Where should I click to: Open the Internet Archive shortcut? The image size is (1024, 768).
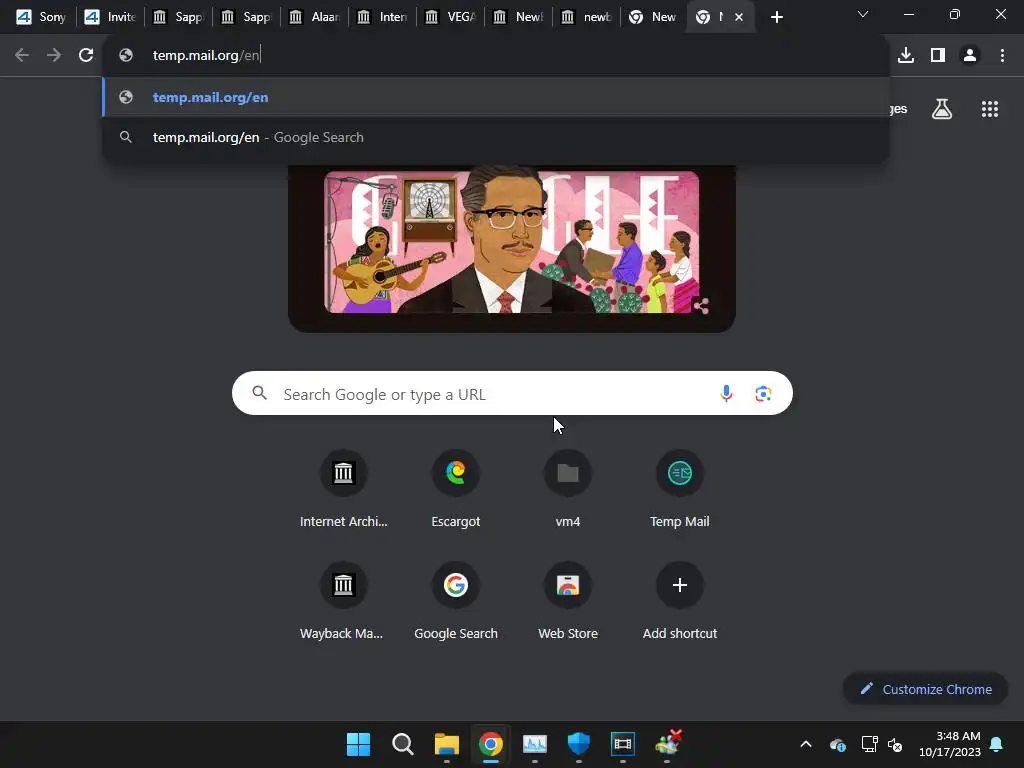(344, 488)
